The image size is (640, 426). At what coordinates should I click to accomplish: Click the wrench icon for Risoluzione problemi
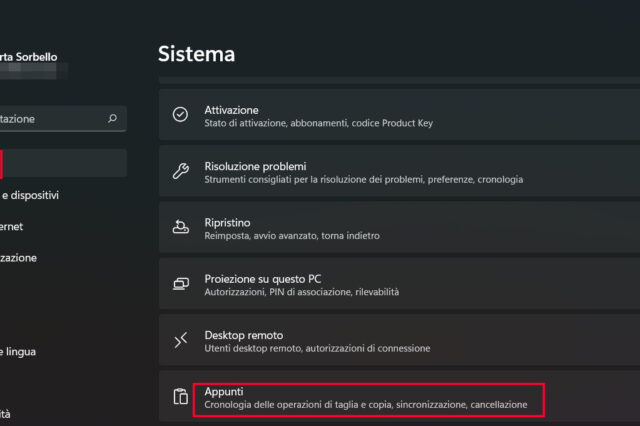(x=180, y=171)
